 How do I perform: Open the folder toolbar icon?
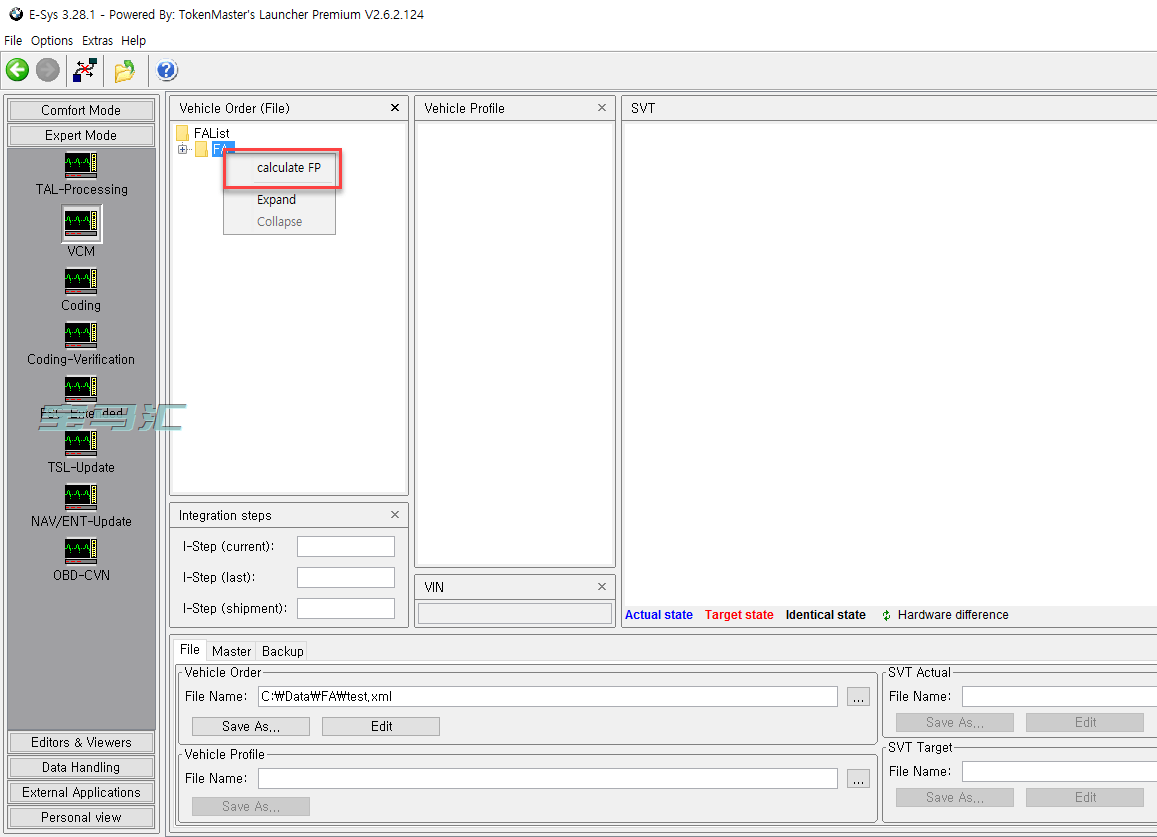(124, 70)
